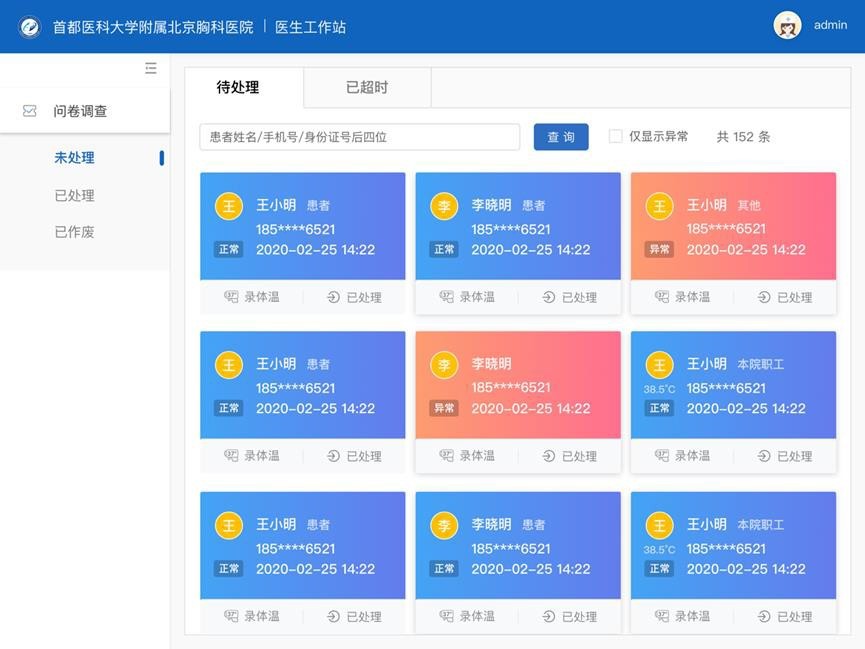865x649 pixels.
Task: Open the 本院职工 card showing 38.5°C in the second row
Action: [733, 385]
